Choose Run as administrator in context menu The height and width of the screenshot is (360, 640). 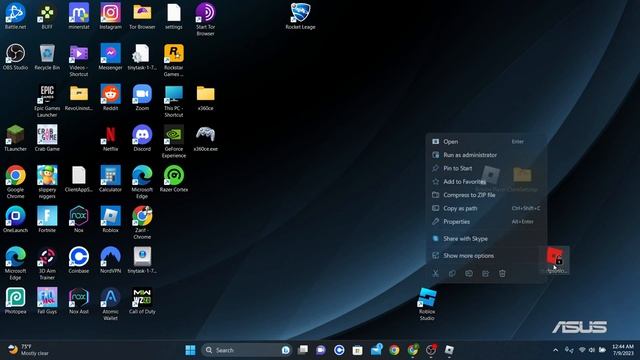pyautogui.click(x=486, y=155)
